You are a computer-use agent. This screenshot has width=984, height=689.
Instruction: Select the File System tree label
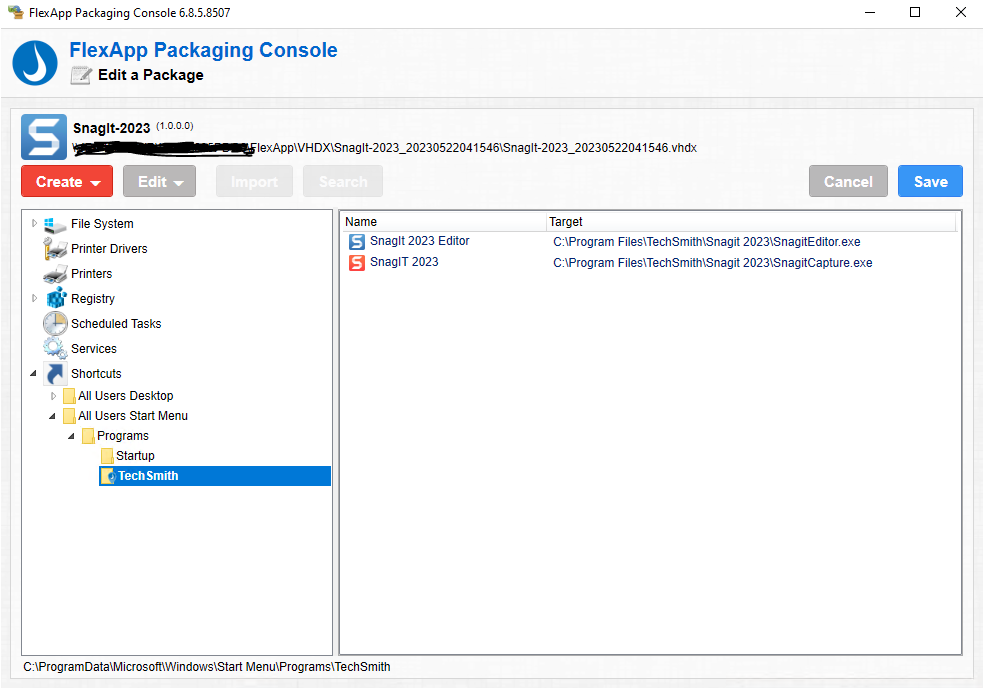tap(102, 224)
